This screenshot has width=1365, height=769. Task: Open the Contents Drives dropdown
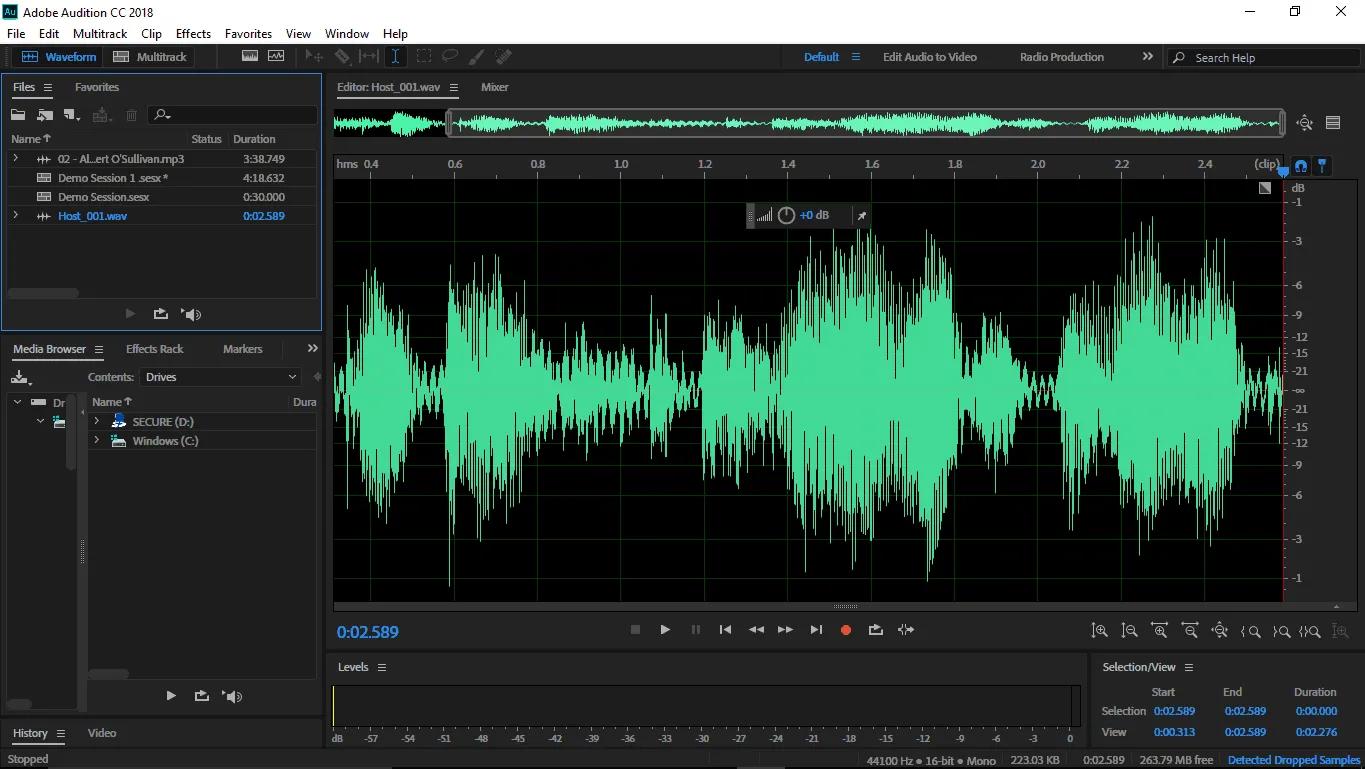221,377
